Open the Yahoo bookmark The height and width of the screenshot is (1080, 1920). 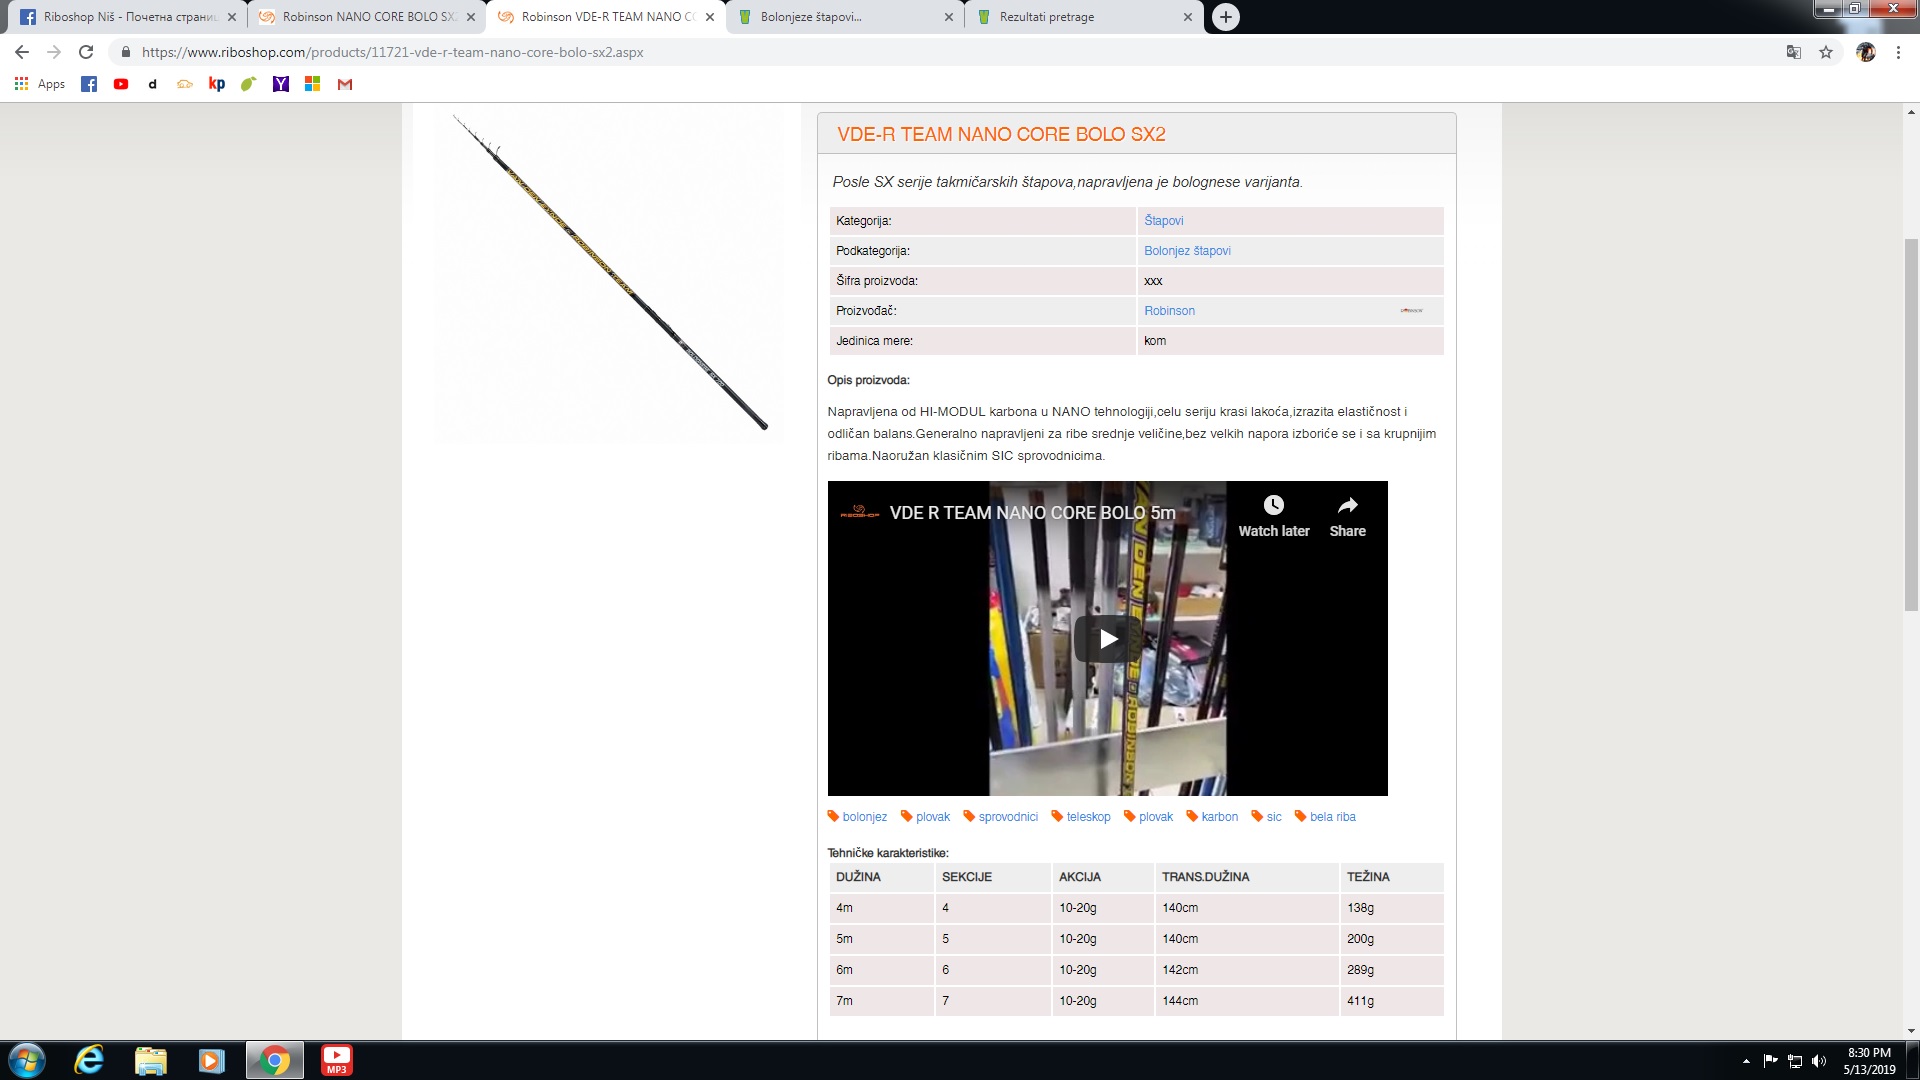click(281, 84)
